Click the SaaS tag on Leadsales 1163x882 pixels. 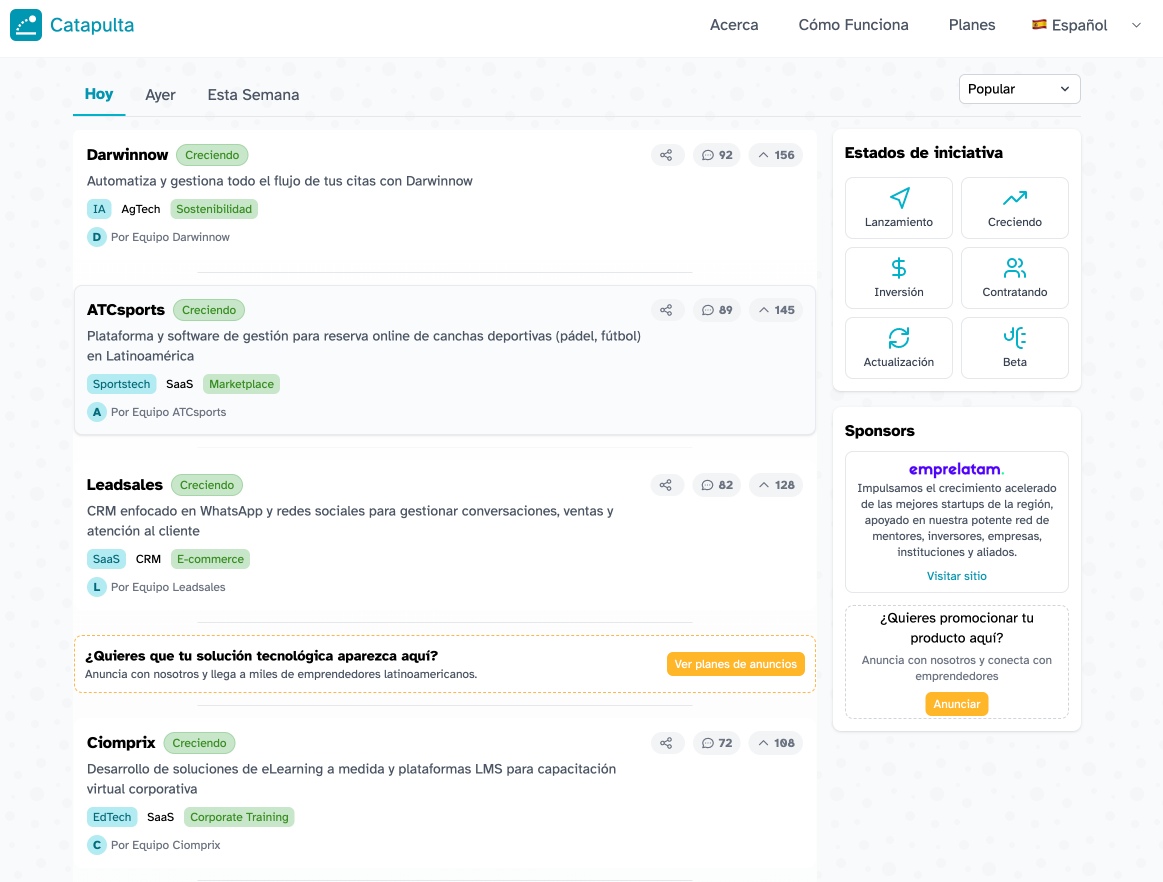tap(106, 559)
